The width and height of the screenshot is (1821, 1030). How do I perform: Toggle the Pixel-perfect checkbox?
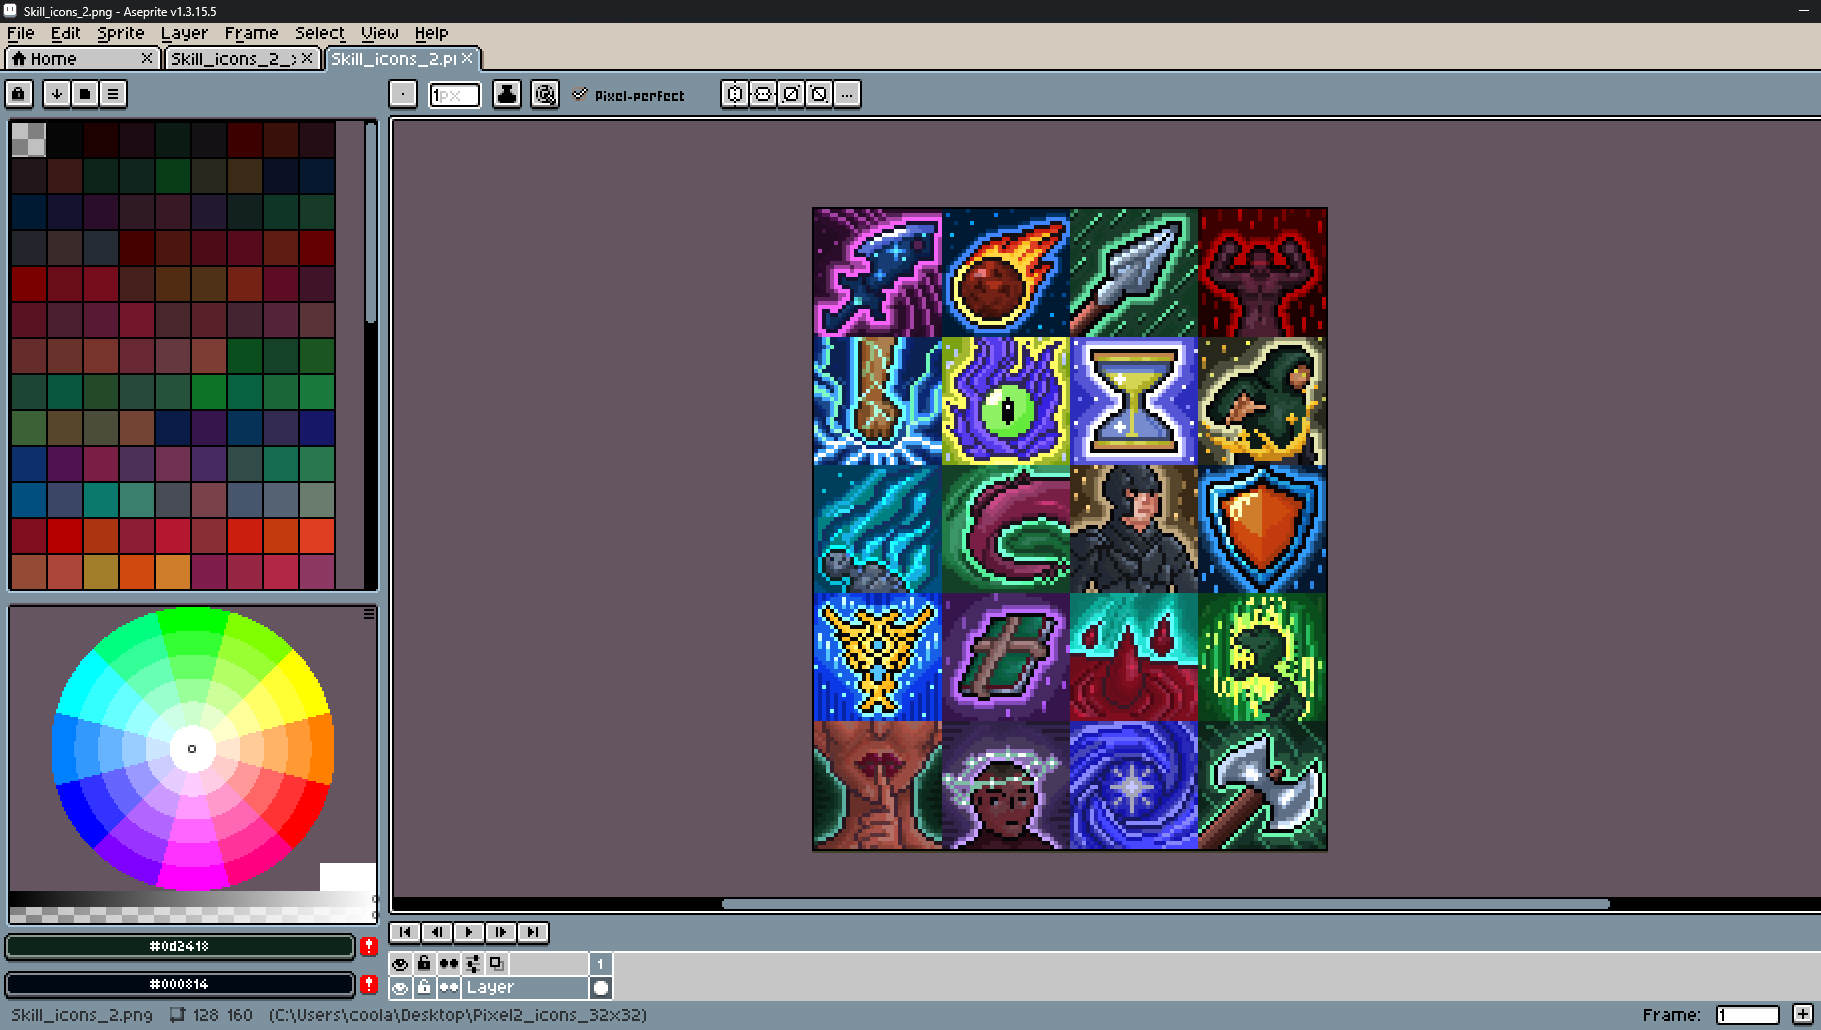pos(629,95)
